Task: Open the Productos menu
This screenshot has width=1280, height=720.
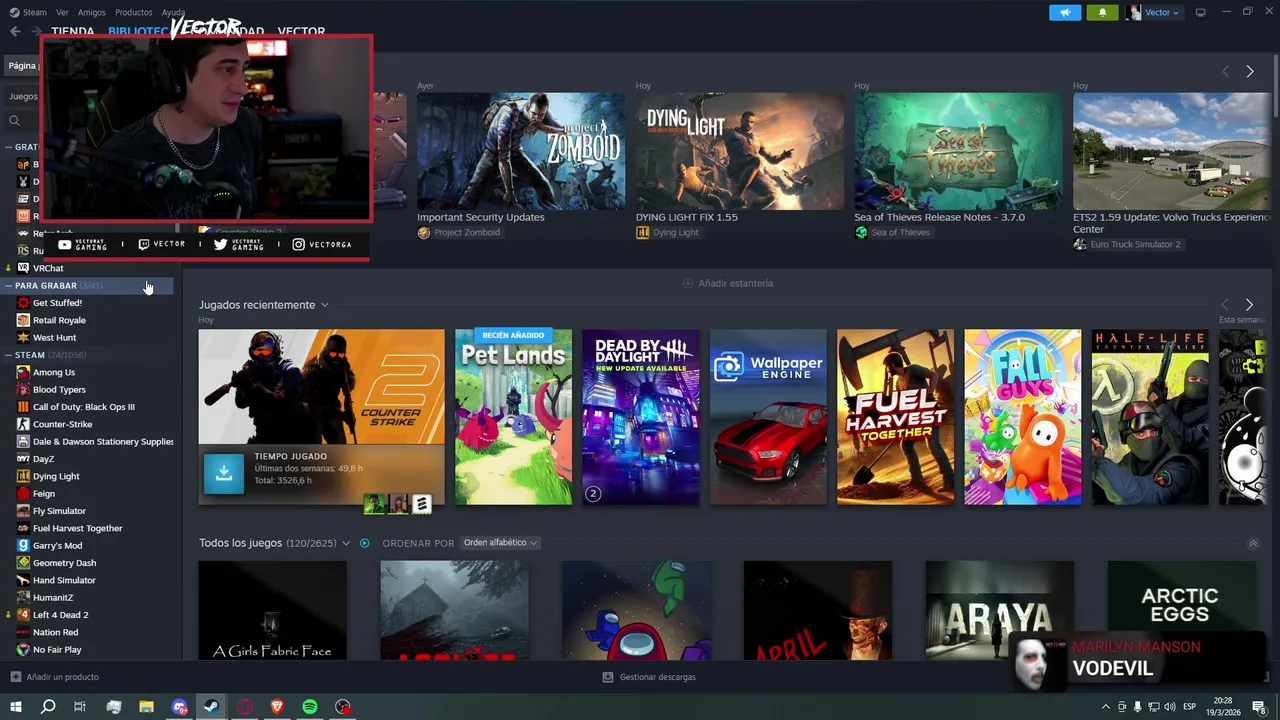Action: tap(134, 12)
